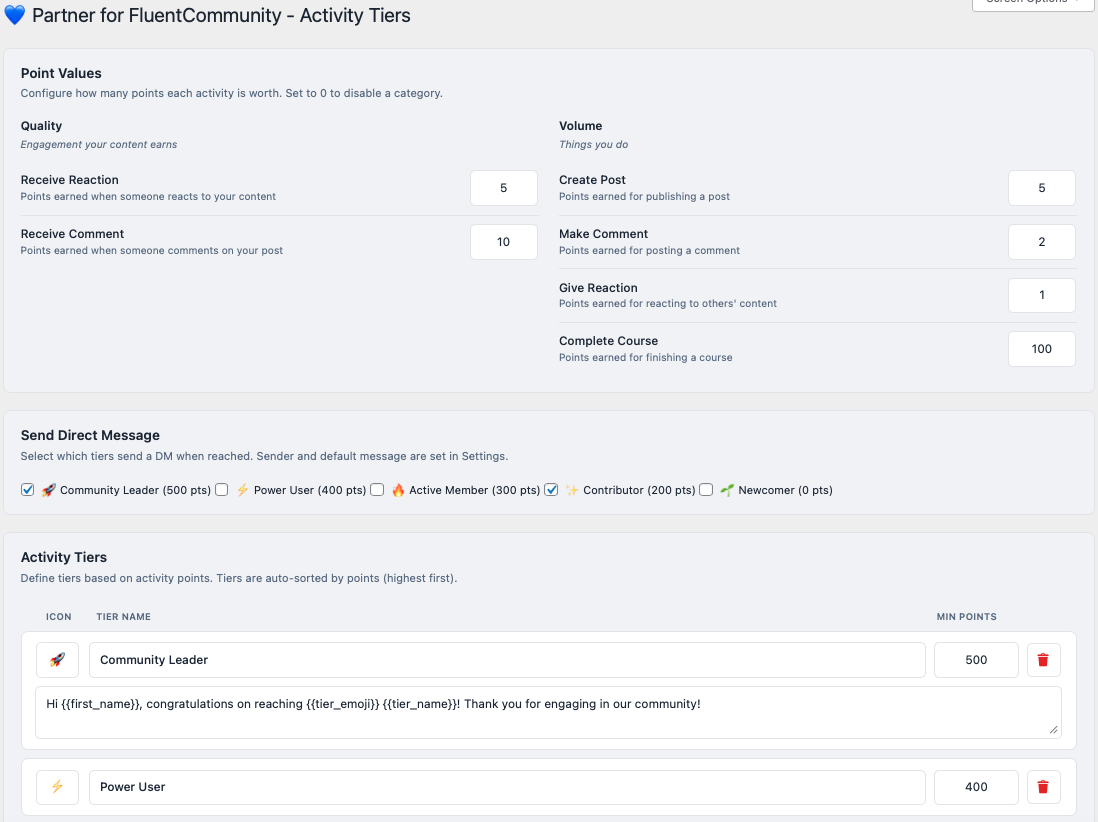Edit the Give Reaction points field
This screenshot has width=1098, height=822.
coord(1041,295)
